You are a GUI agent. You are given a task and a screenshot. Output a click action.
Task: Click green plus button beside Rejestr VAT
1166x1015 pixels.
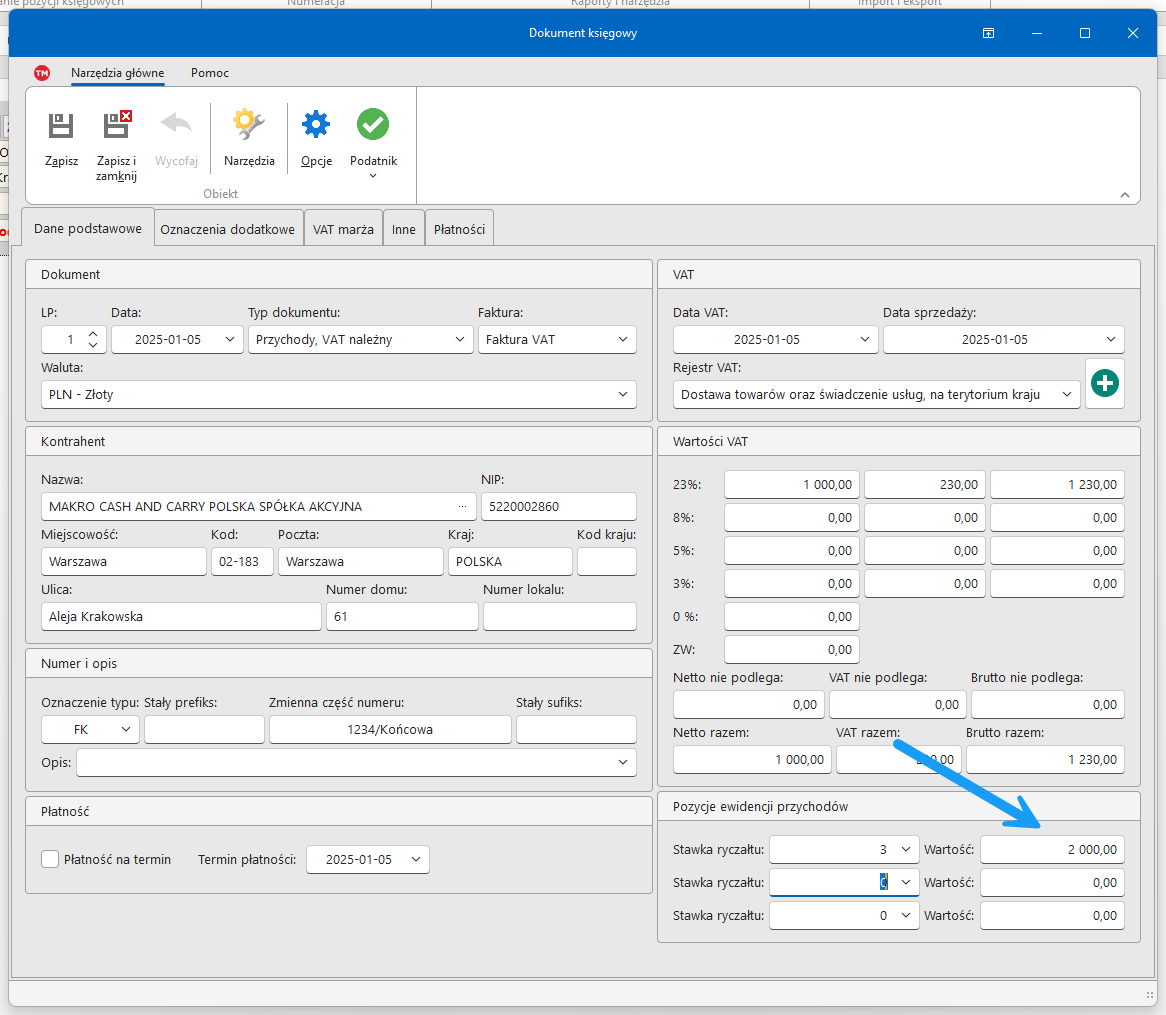1105,384
